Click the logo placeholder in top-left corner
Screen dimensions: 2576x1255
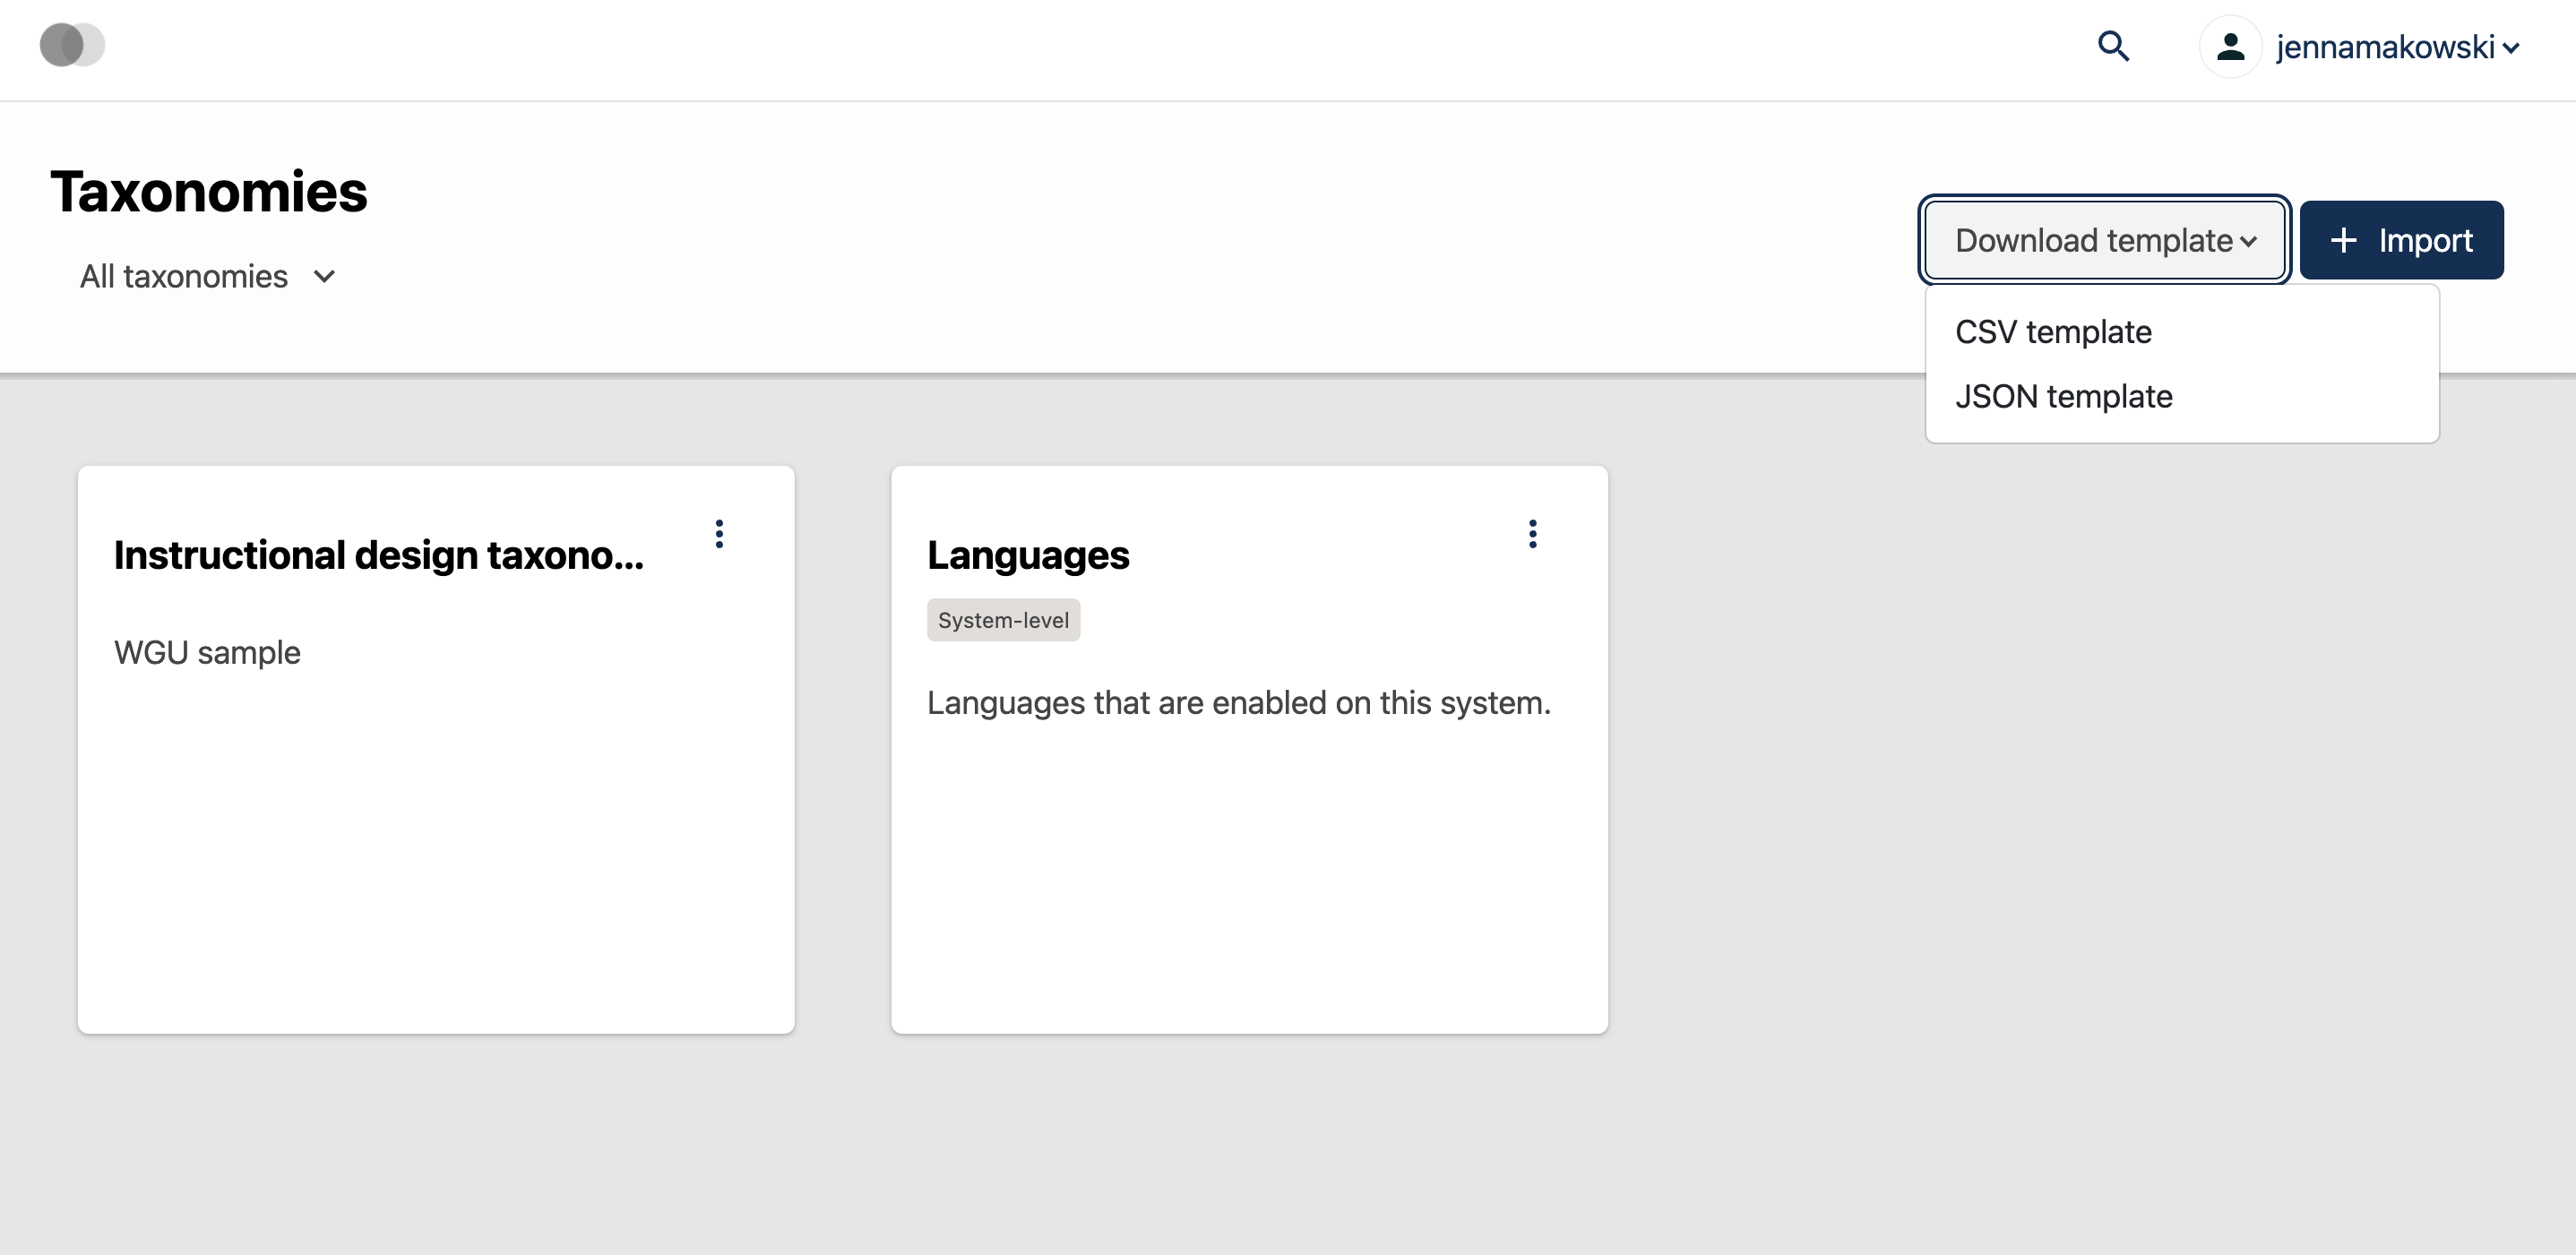pyautogui.click(x=71, y=44)
